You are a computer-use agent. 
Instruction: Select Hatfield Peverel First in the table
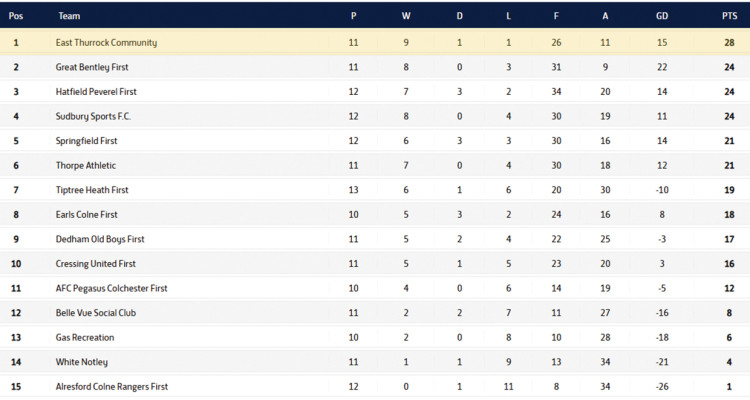coord(96,91)
